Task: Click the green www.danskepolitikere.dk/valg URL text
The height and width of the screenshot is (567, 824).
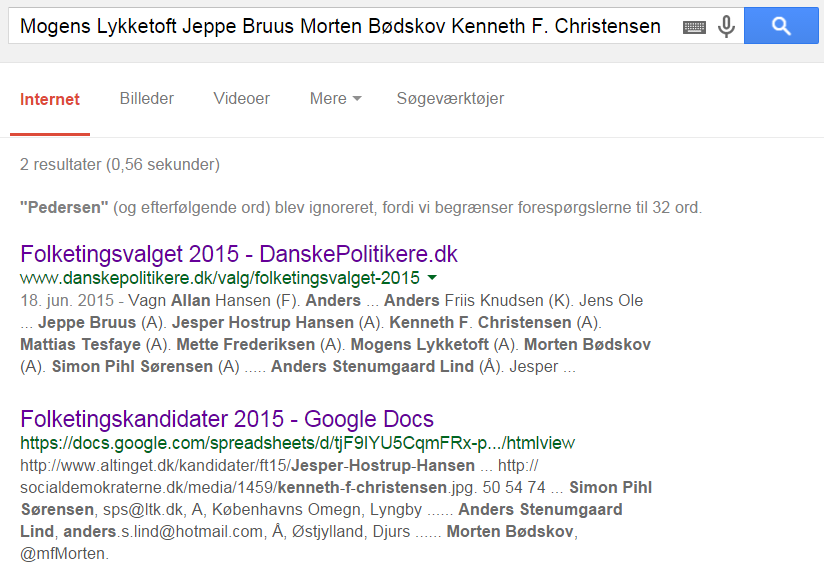Action: 220,277
